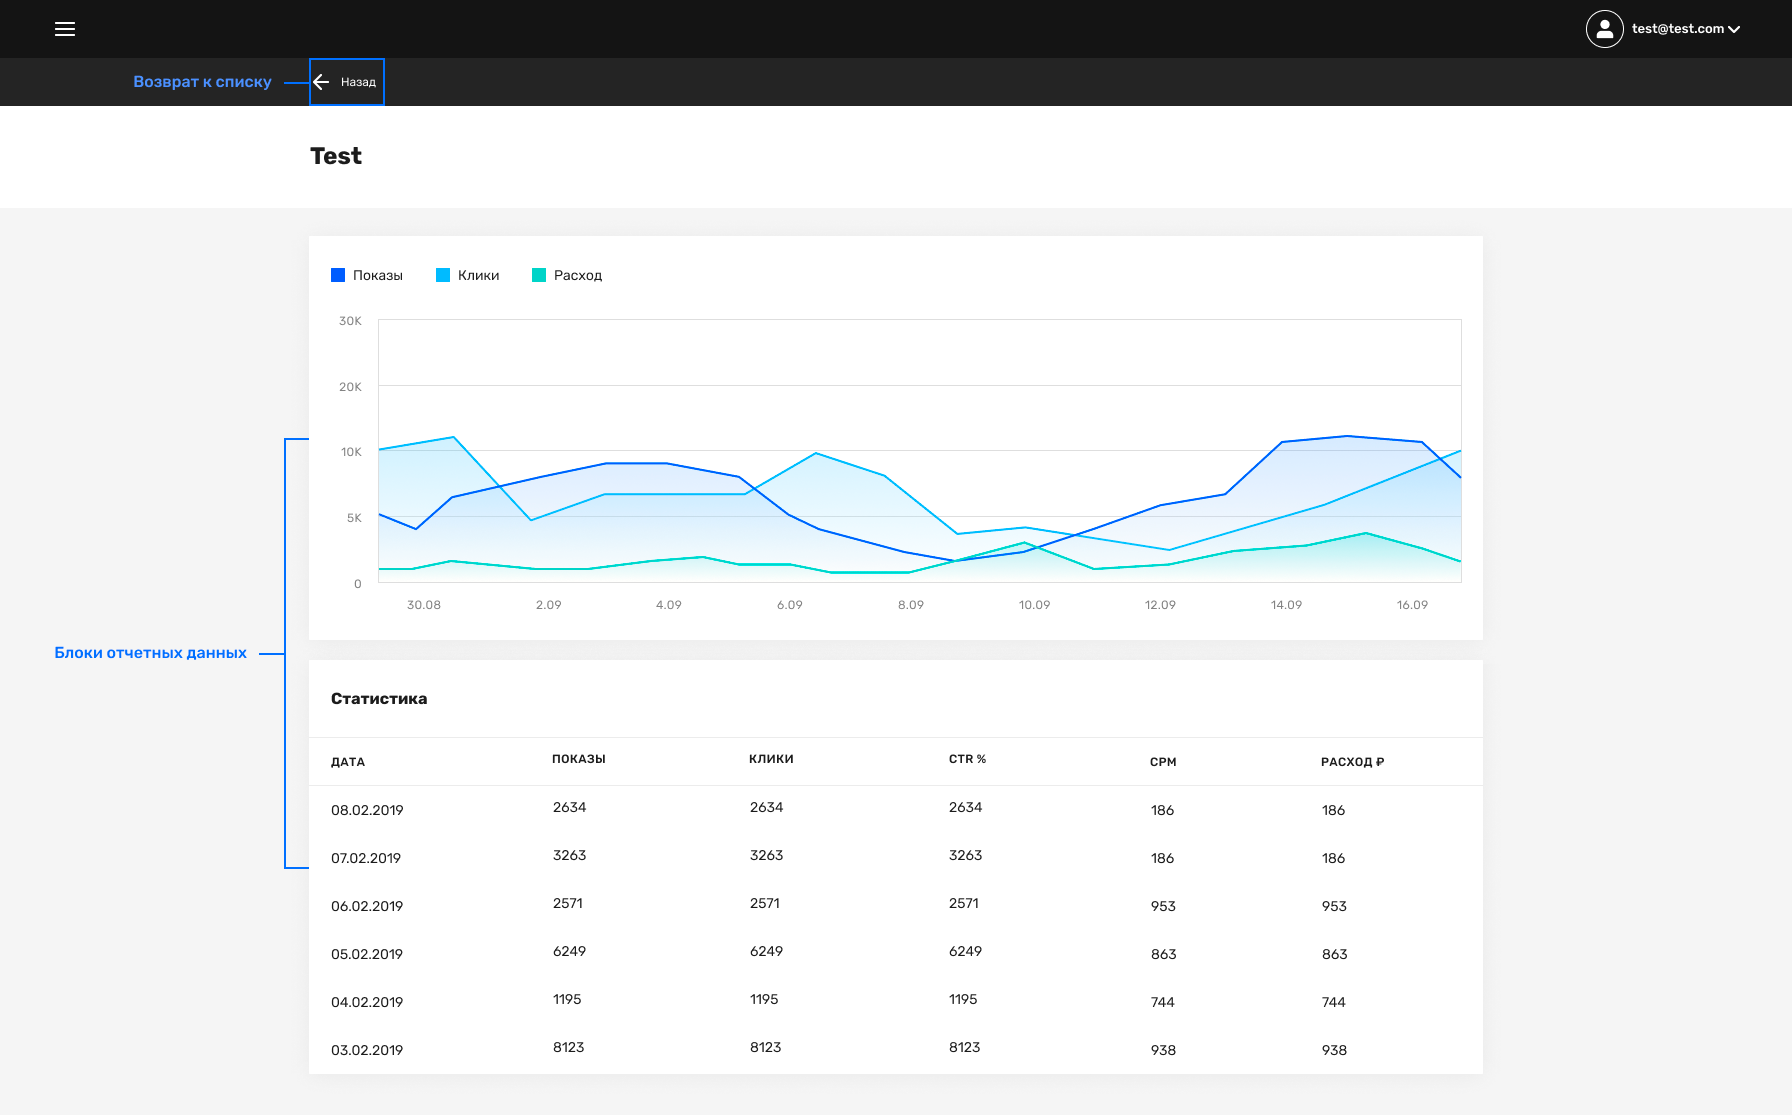Click the Статистика section heading
Screen dimensions: 1792x1115
[x=379, y=699]
